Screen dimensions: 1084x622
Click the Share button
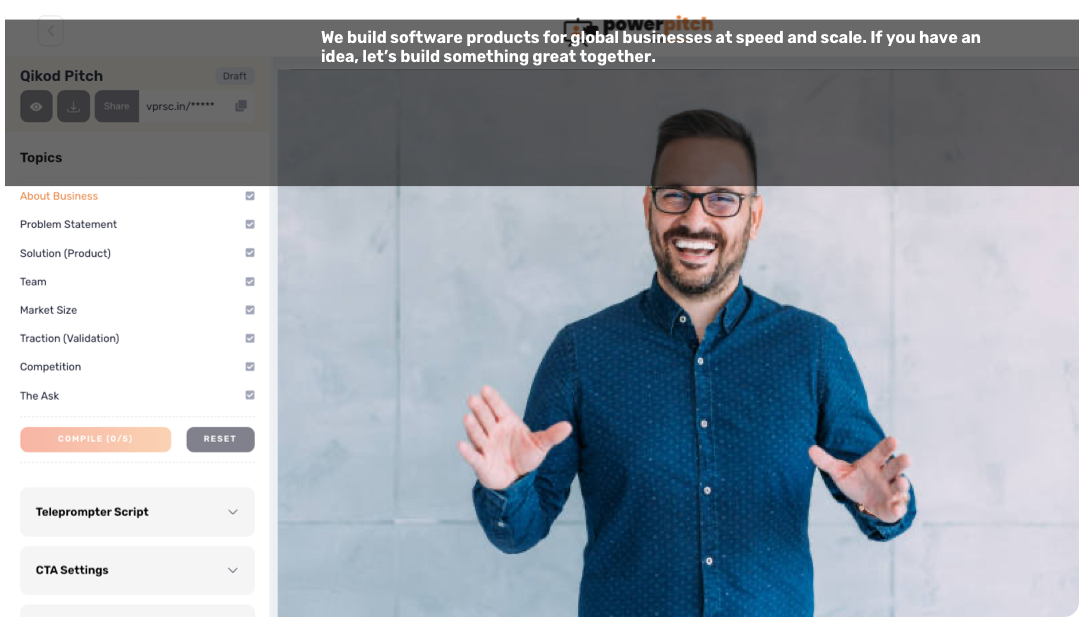[116, 106]
